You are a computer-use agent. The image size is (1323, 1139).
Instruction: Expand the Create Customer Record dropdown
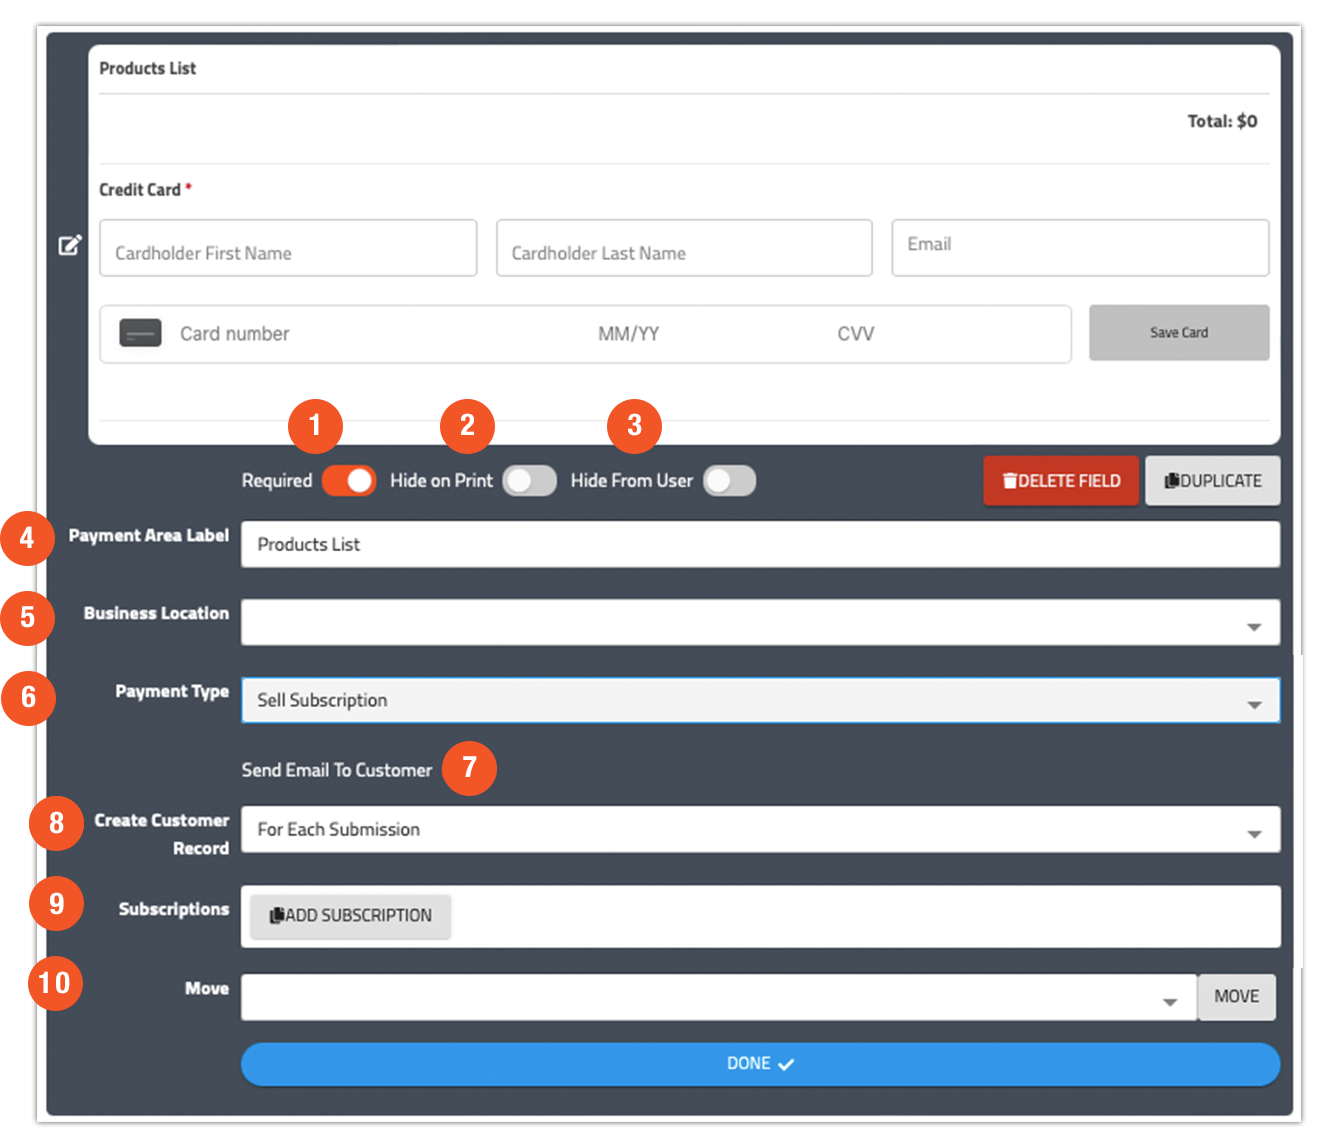click(x=760, y=830)
